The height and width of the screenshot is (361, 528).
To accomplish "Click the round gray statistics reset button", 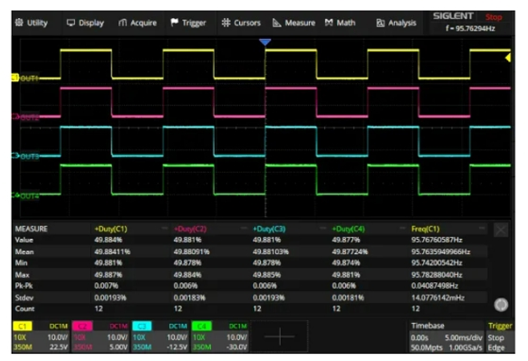I will (x=501, y=304).
